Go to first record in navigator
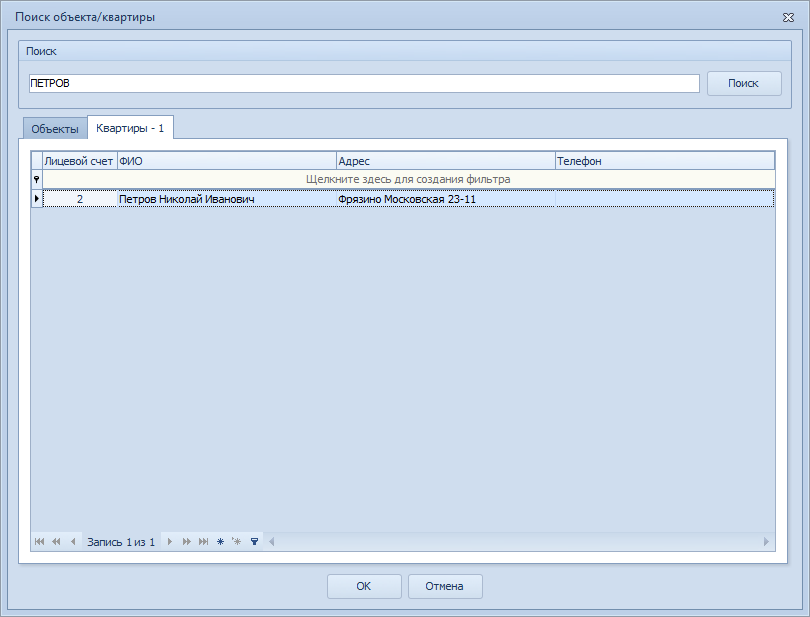This screenshot has width=810, height=617. (39, 542)
